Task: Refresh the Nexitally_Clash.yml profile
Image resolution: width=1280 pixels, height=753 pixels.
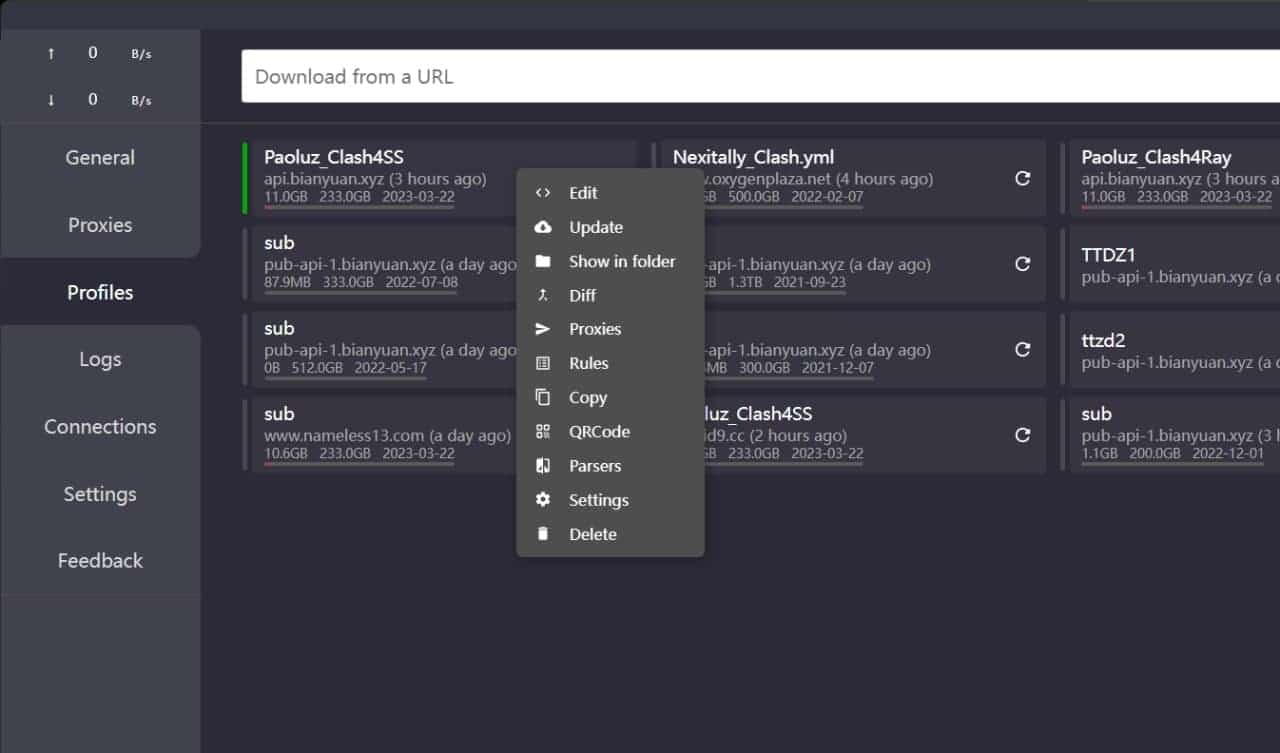Action: (1022, 178)
